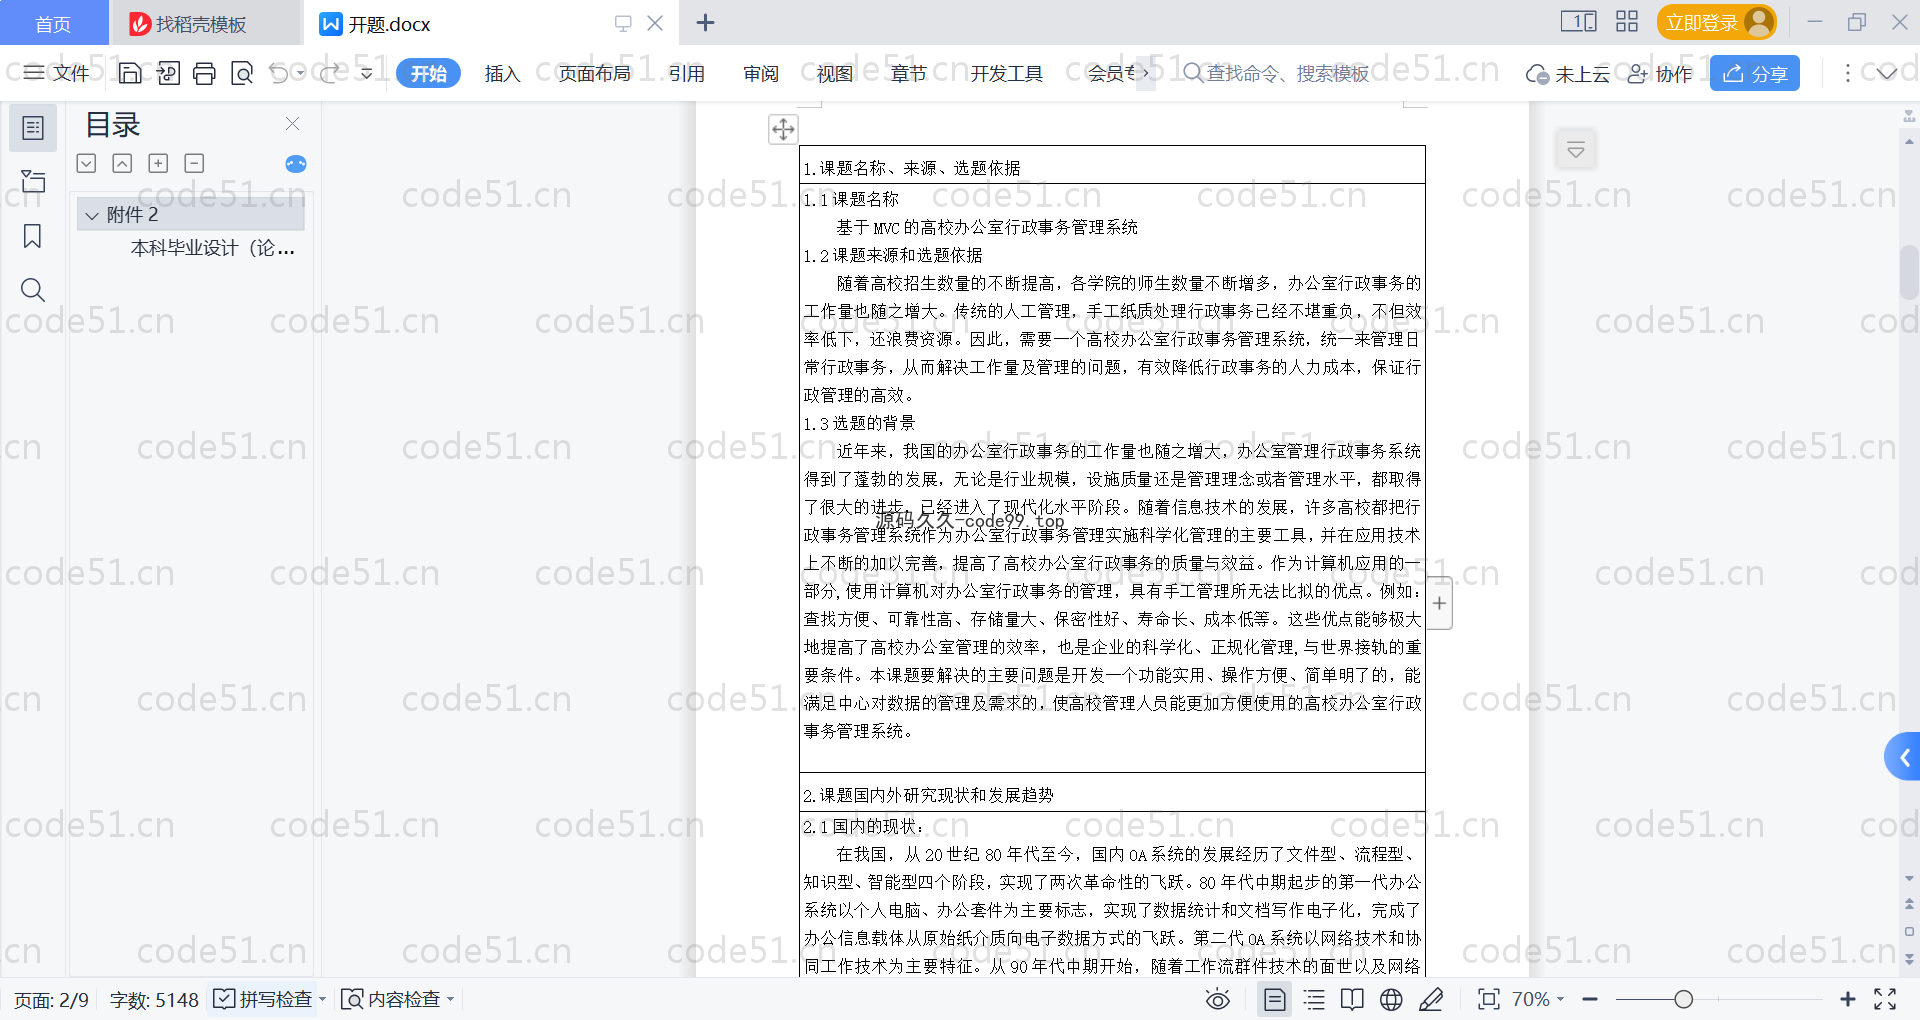Click promote level plus icon
The image size is (1920, 1020).
158,163
